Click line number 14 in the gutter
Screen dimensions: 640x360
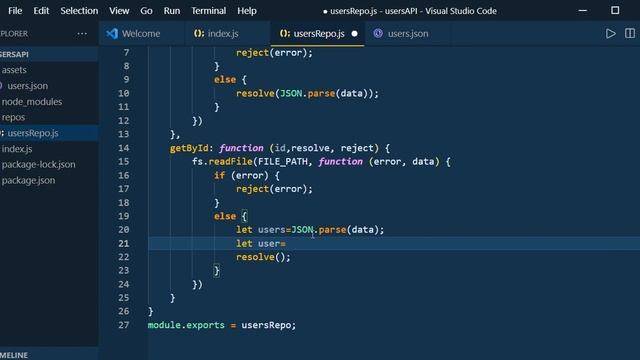pyautogui.click(x=124, y=148)
